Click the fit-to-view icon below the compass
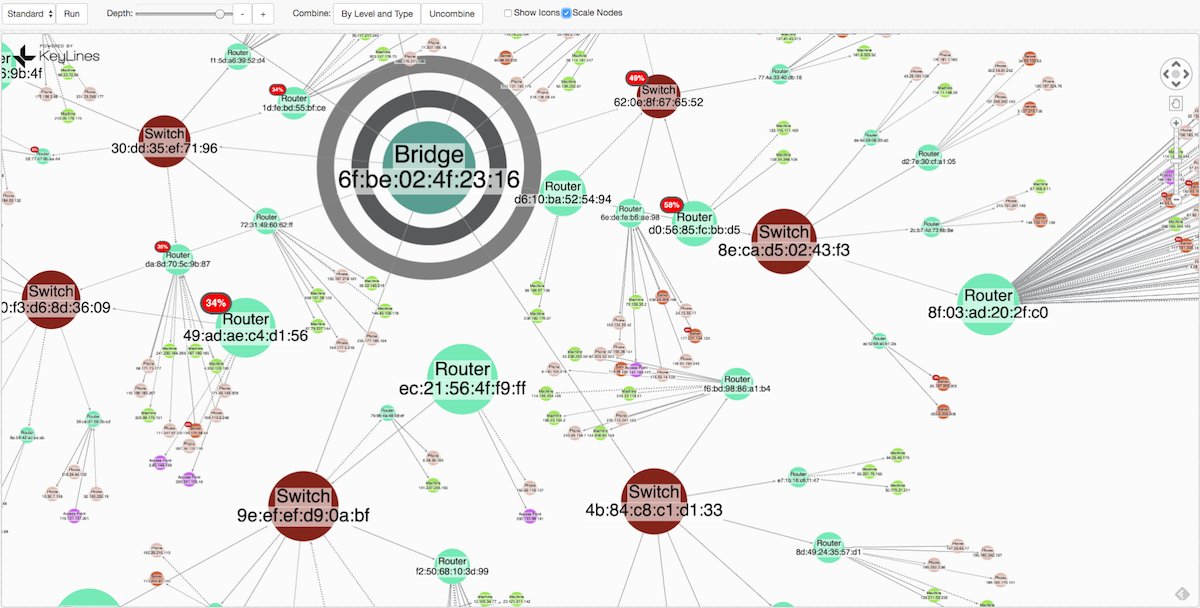The width and height of the screenshot is (1200, 608). click(x=1176, y=103)
